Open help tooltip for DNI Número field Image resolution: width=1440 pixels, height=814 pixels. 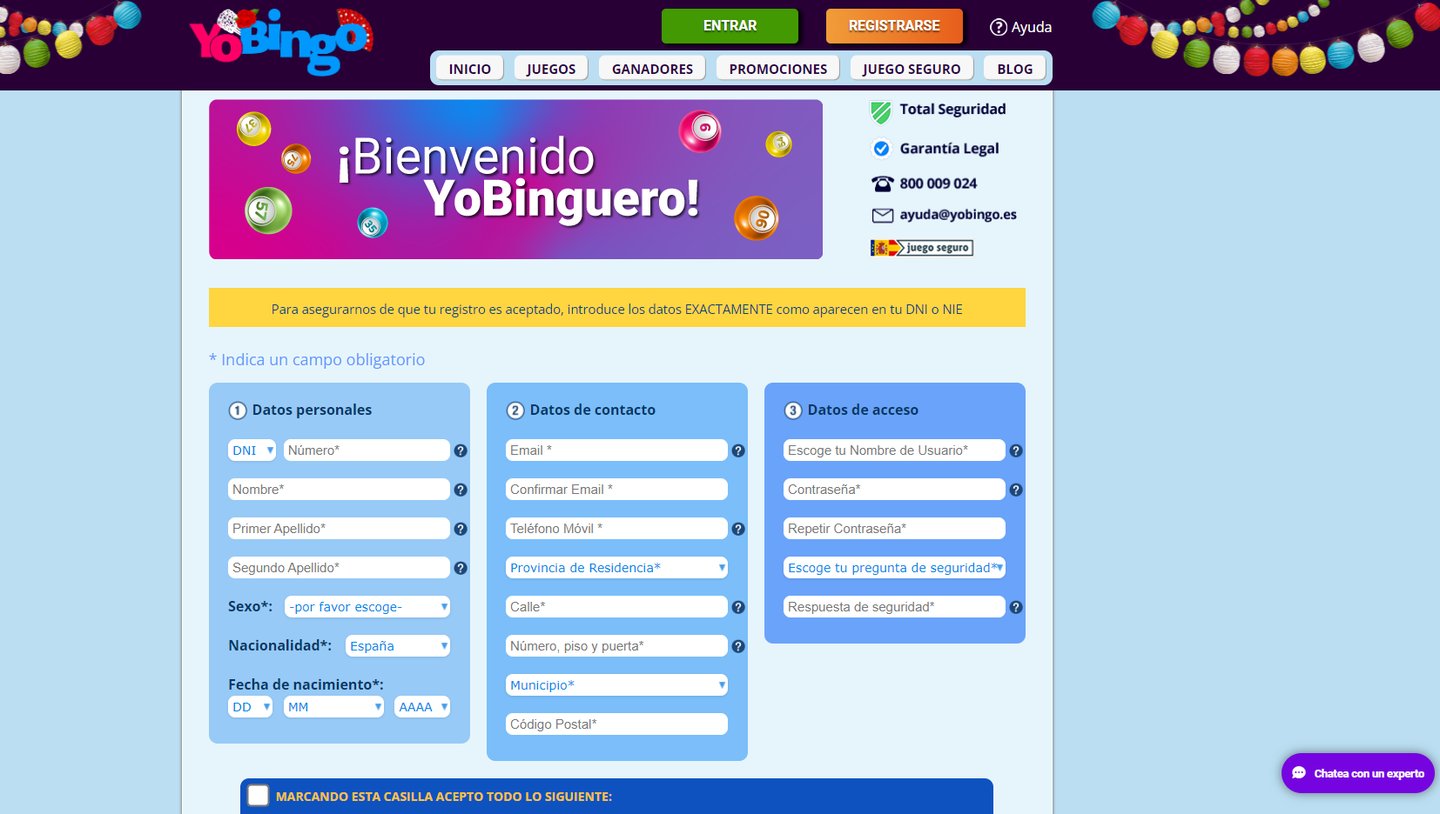tap(460, 451)
